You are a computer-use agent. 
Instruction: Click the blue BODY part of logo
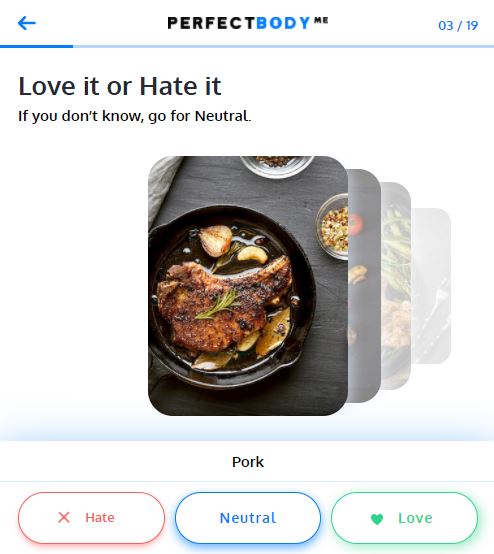(283, 23)
